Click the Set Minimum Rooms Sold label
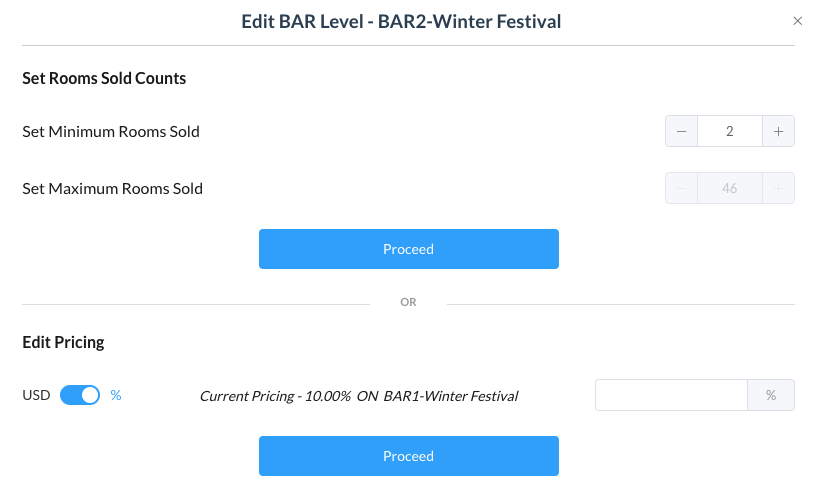Image resolution: width=818 pixels, height=489 pixels. point(111,131)
